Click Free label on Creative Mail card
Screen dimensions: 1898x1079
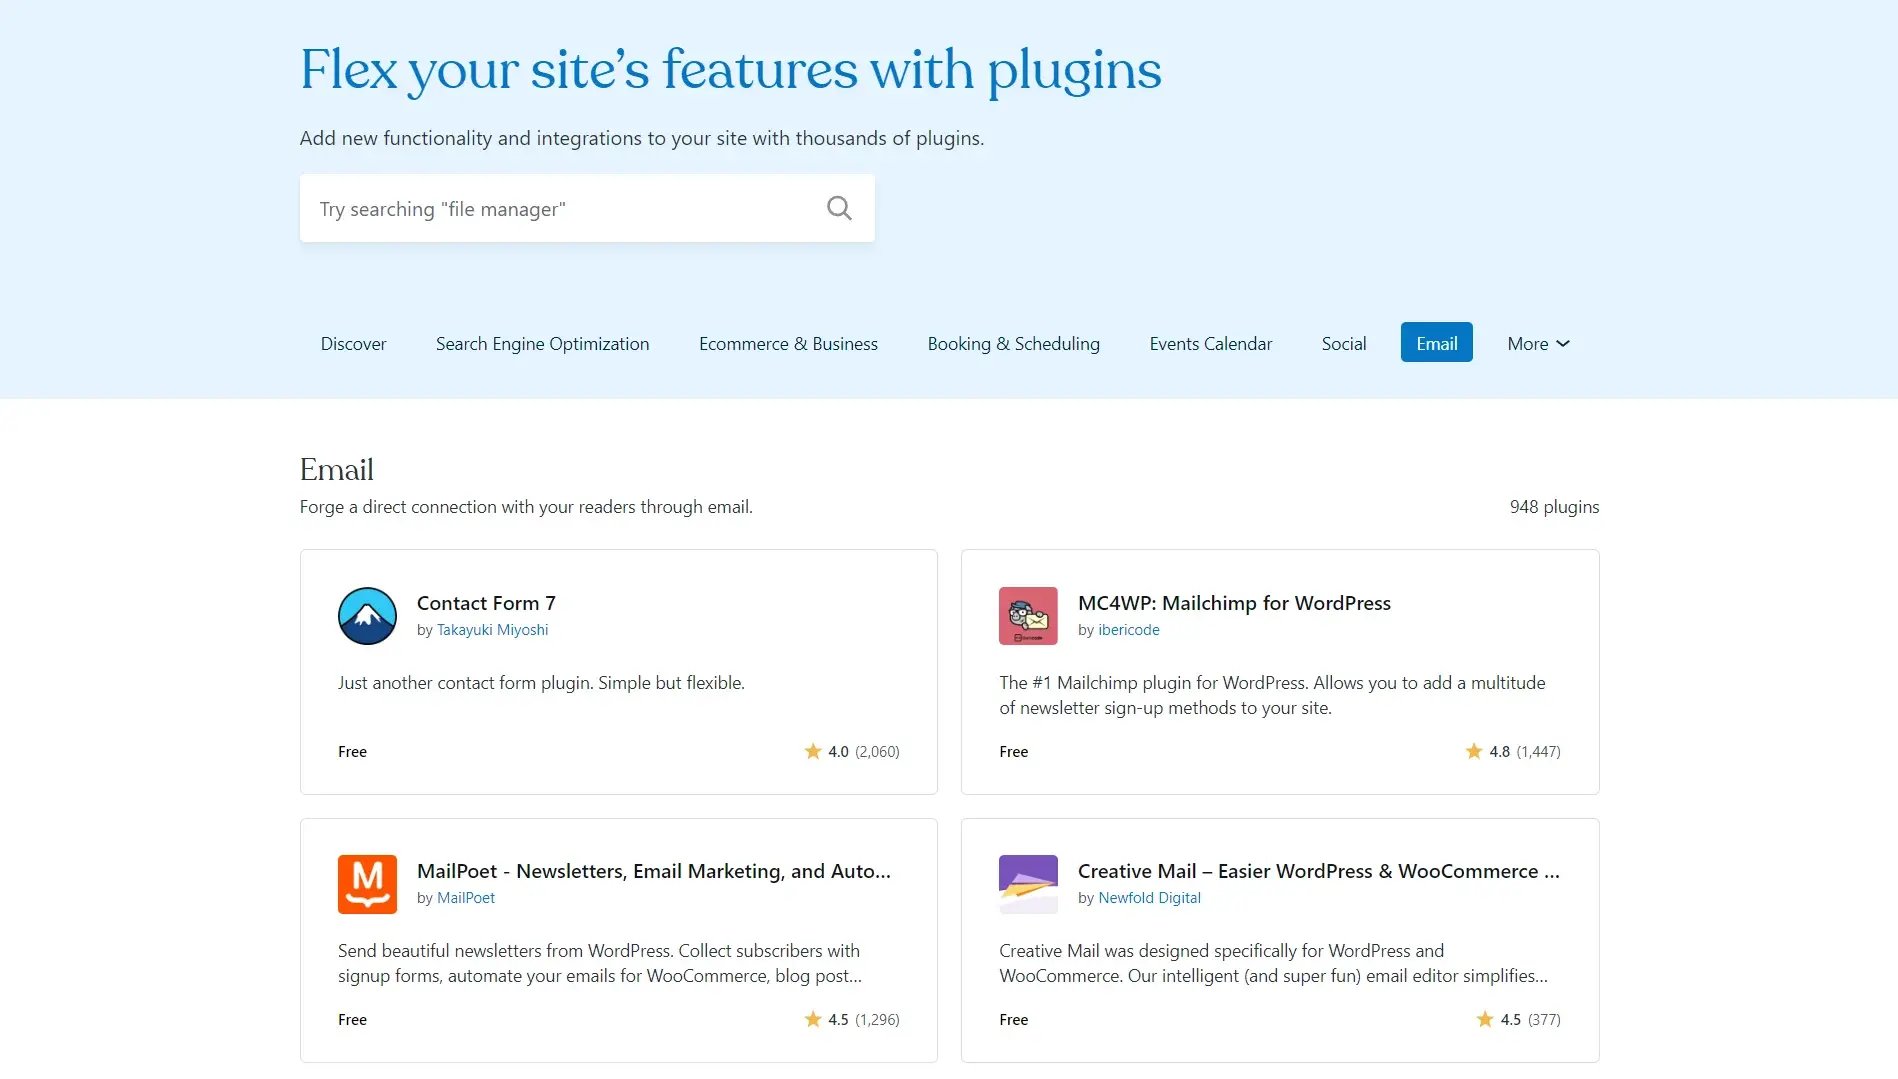pos(1013,1019)
